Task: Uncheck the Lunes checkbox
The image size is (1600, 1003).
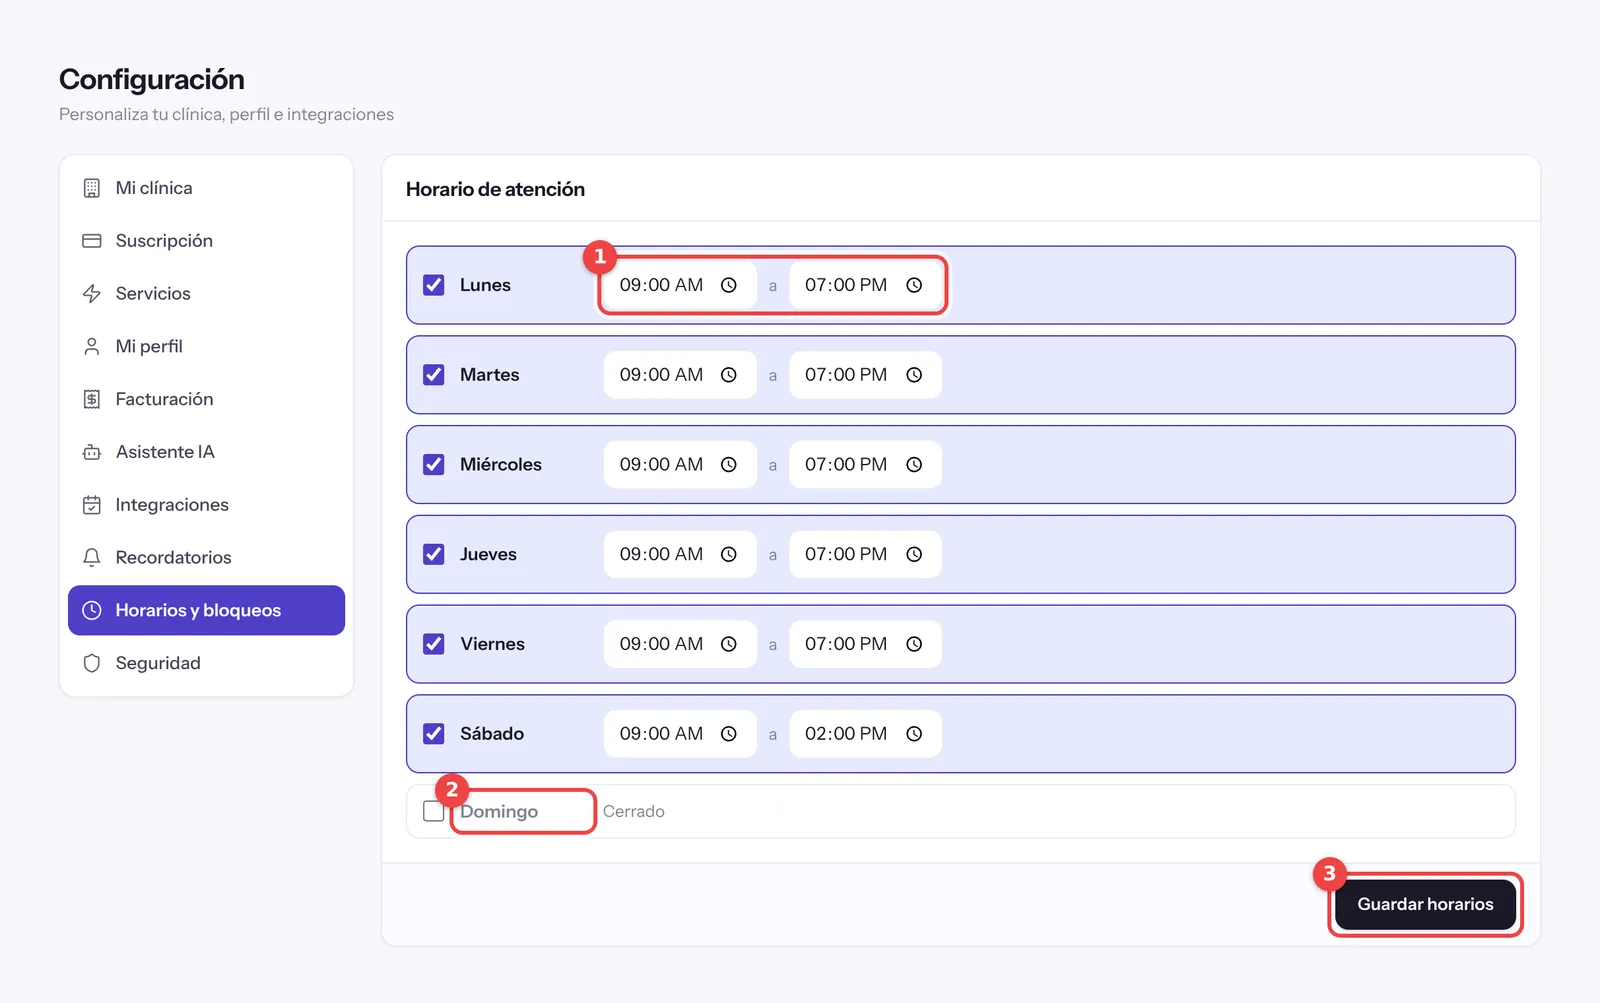Action: (x=434, y=285)
